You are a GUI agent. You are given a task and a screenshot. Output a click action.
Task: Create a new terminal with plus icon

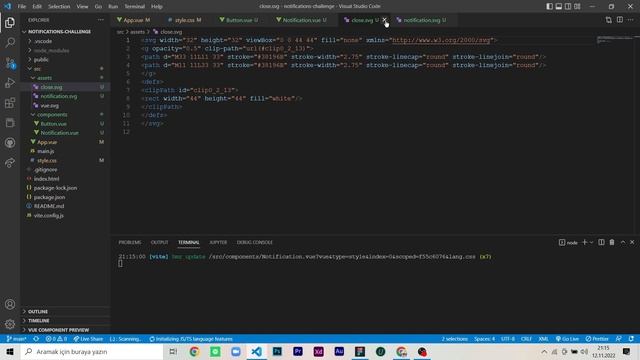click(x=584, y=242)
